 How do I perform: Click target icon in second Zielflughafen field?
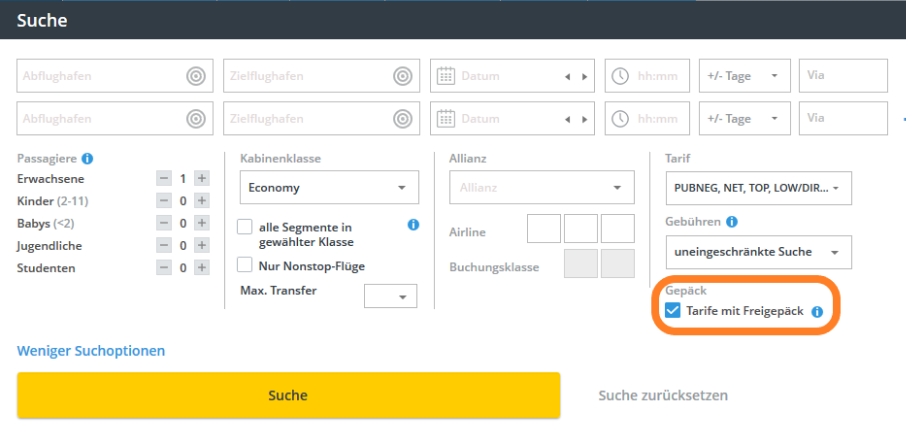click(x=401, y=119)
